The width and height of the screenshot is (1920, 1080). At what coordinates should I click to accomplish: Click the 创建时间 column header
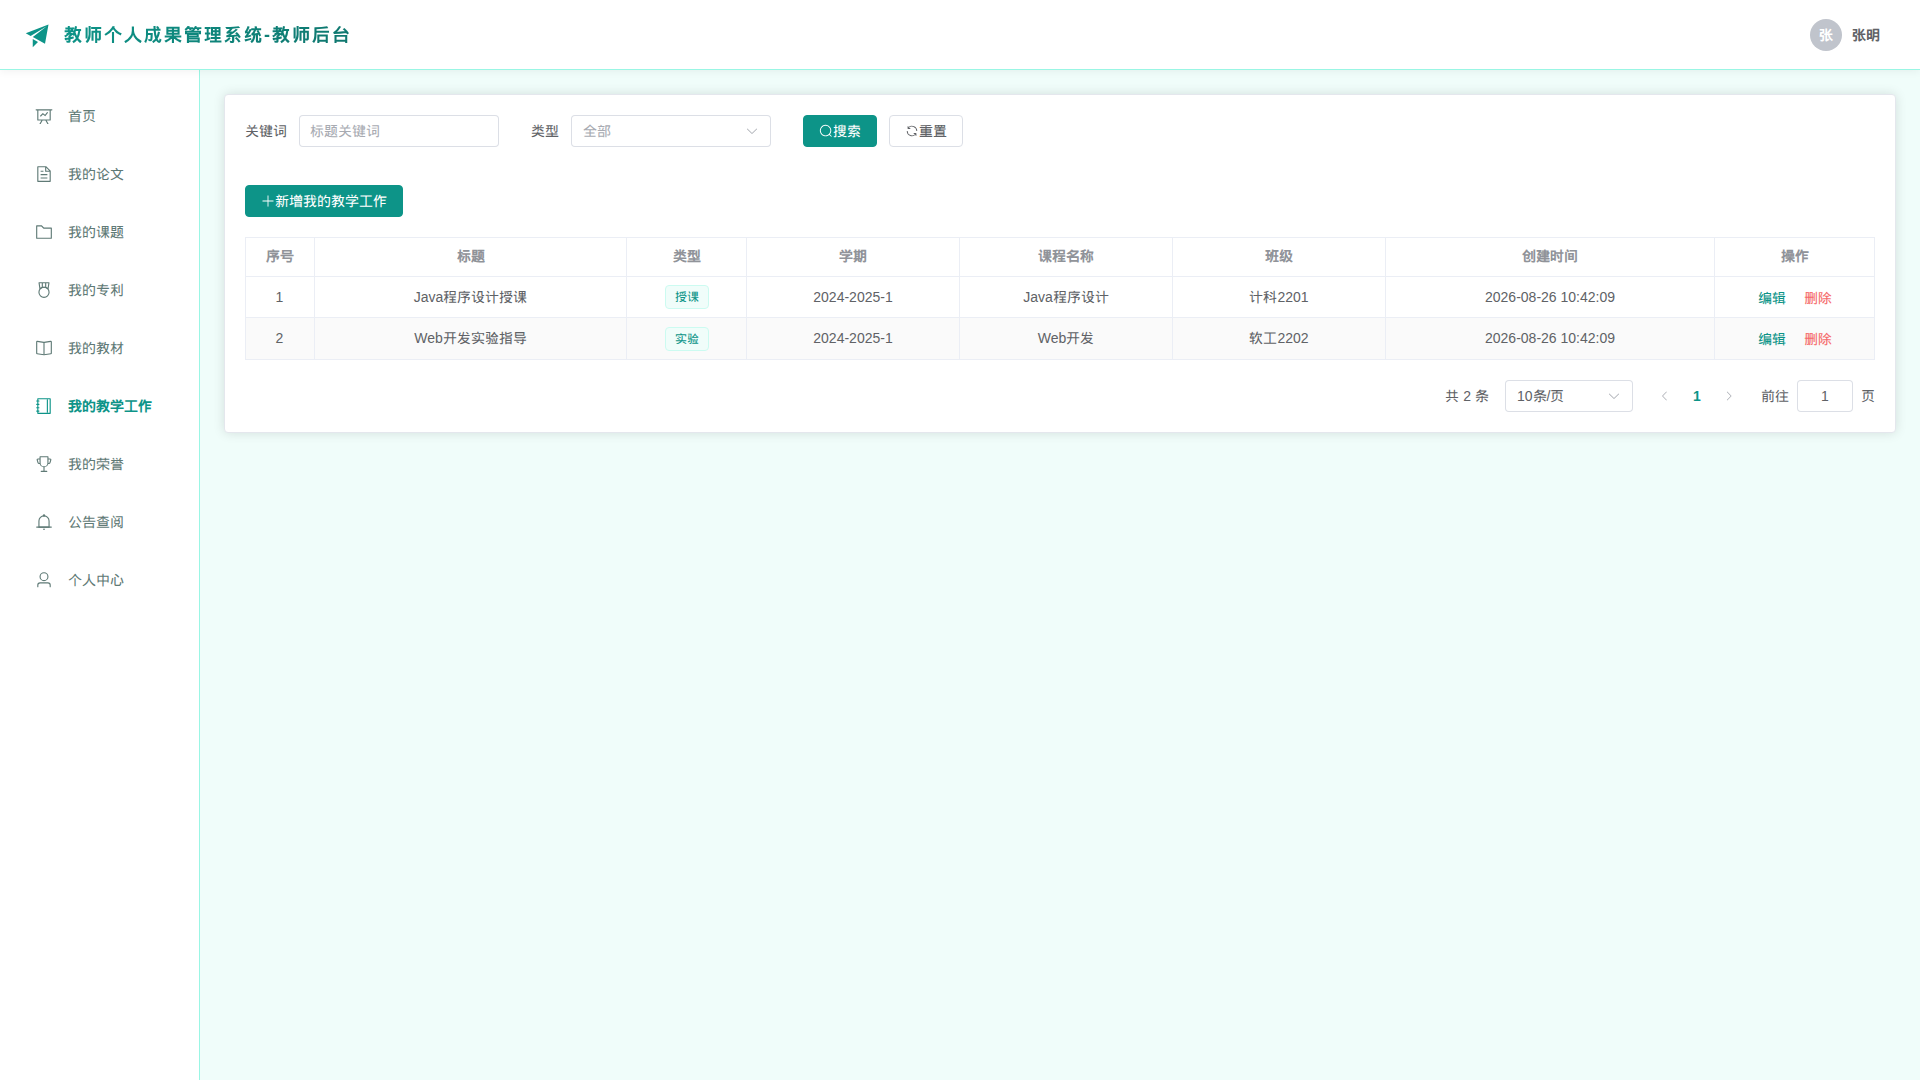(1550, 257)
